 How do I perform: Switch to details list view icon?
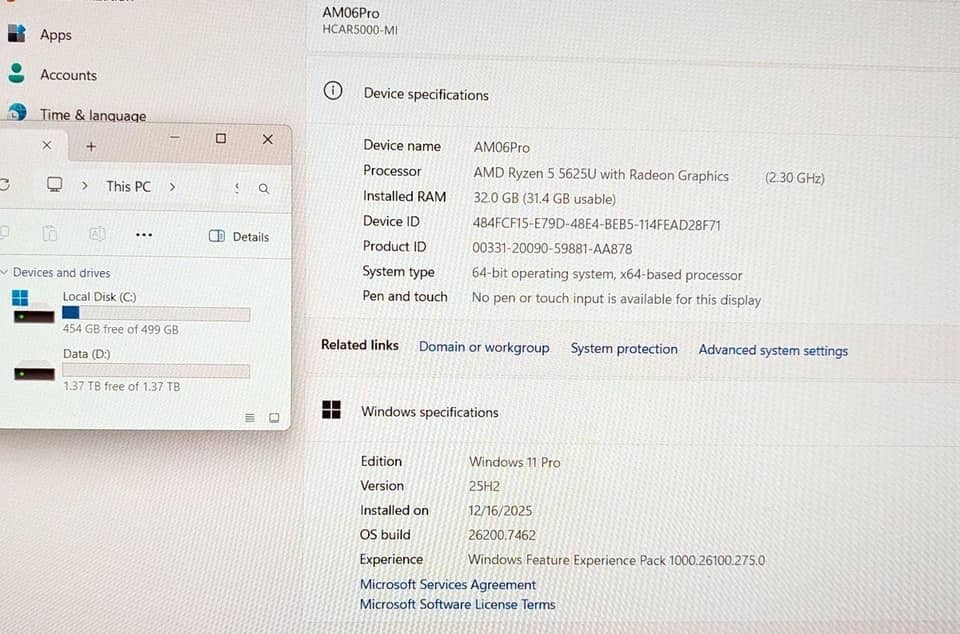tap(250, 417)
